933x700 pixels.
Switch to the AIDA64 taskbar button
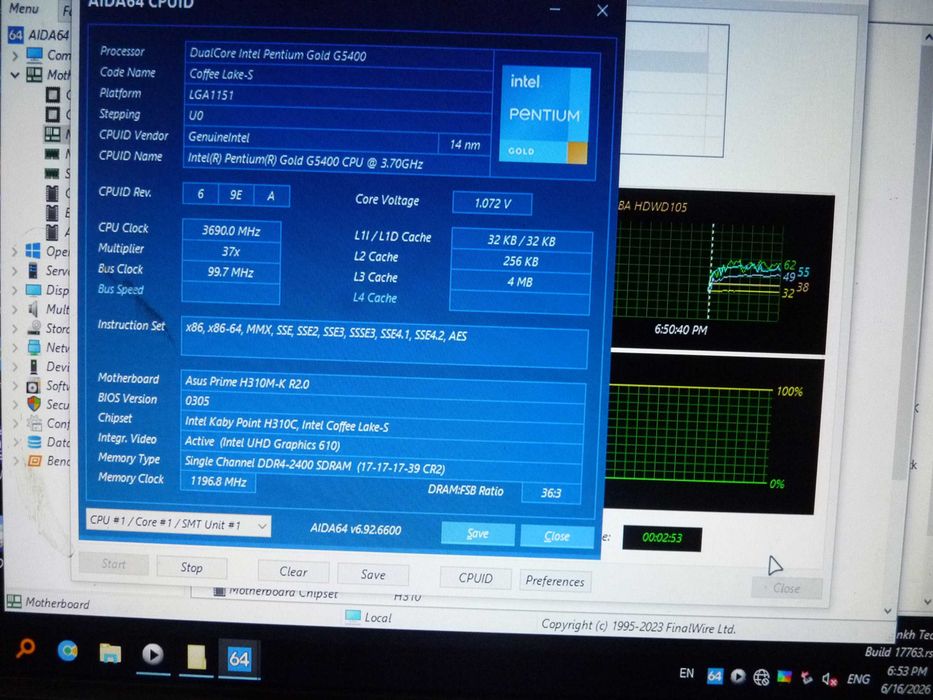239,659
